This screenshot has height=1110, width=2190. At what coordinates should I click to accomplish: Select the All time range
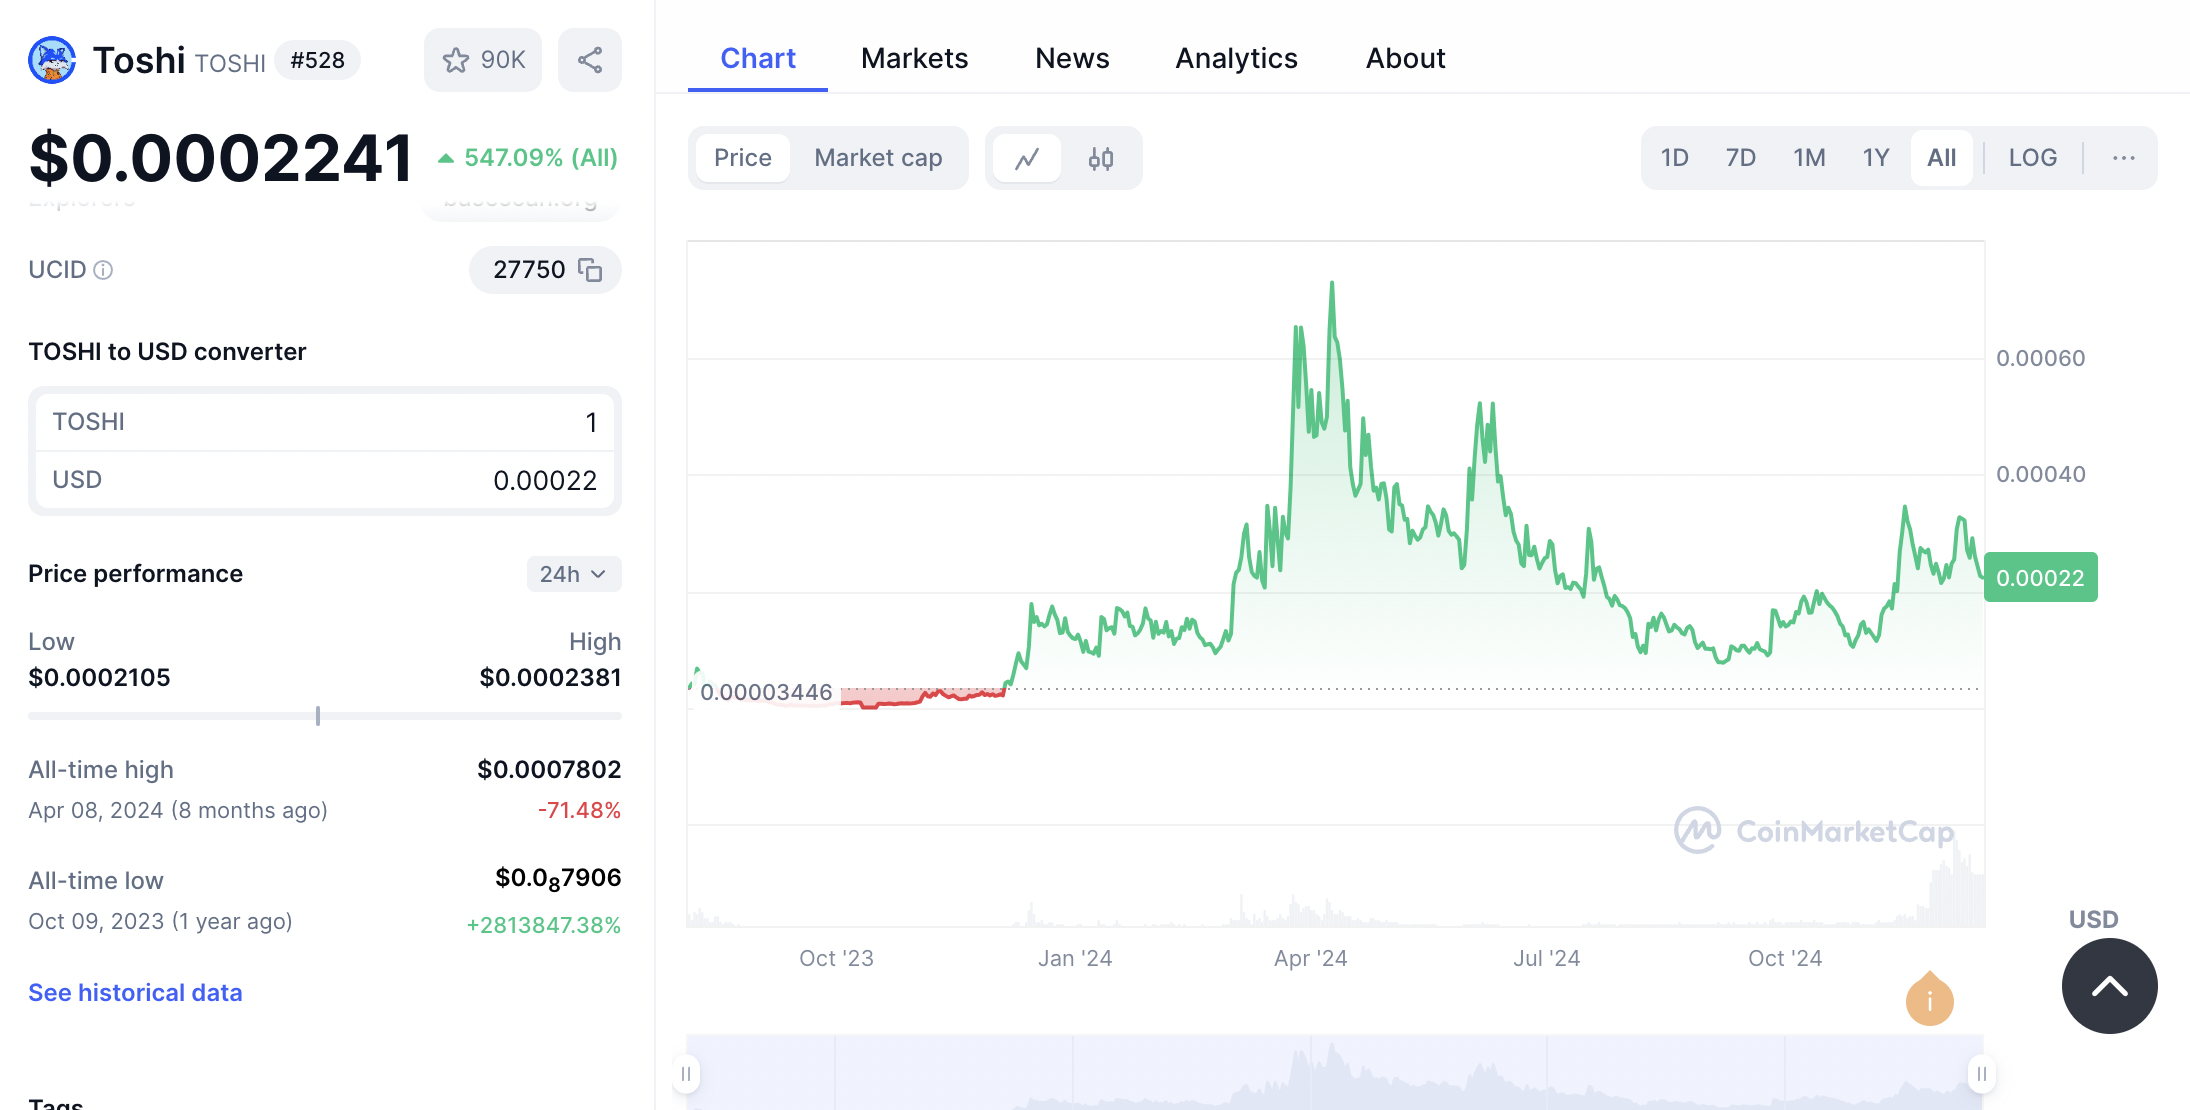pyautogui.click(x=1942, y=158)
